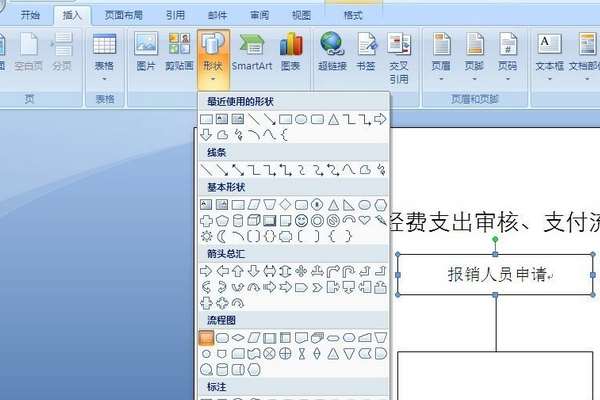600x400 pixels.
Task: Expand the 页眉 dropdown arrow
Action: tap(441, 79)
